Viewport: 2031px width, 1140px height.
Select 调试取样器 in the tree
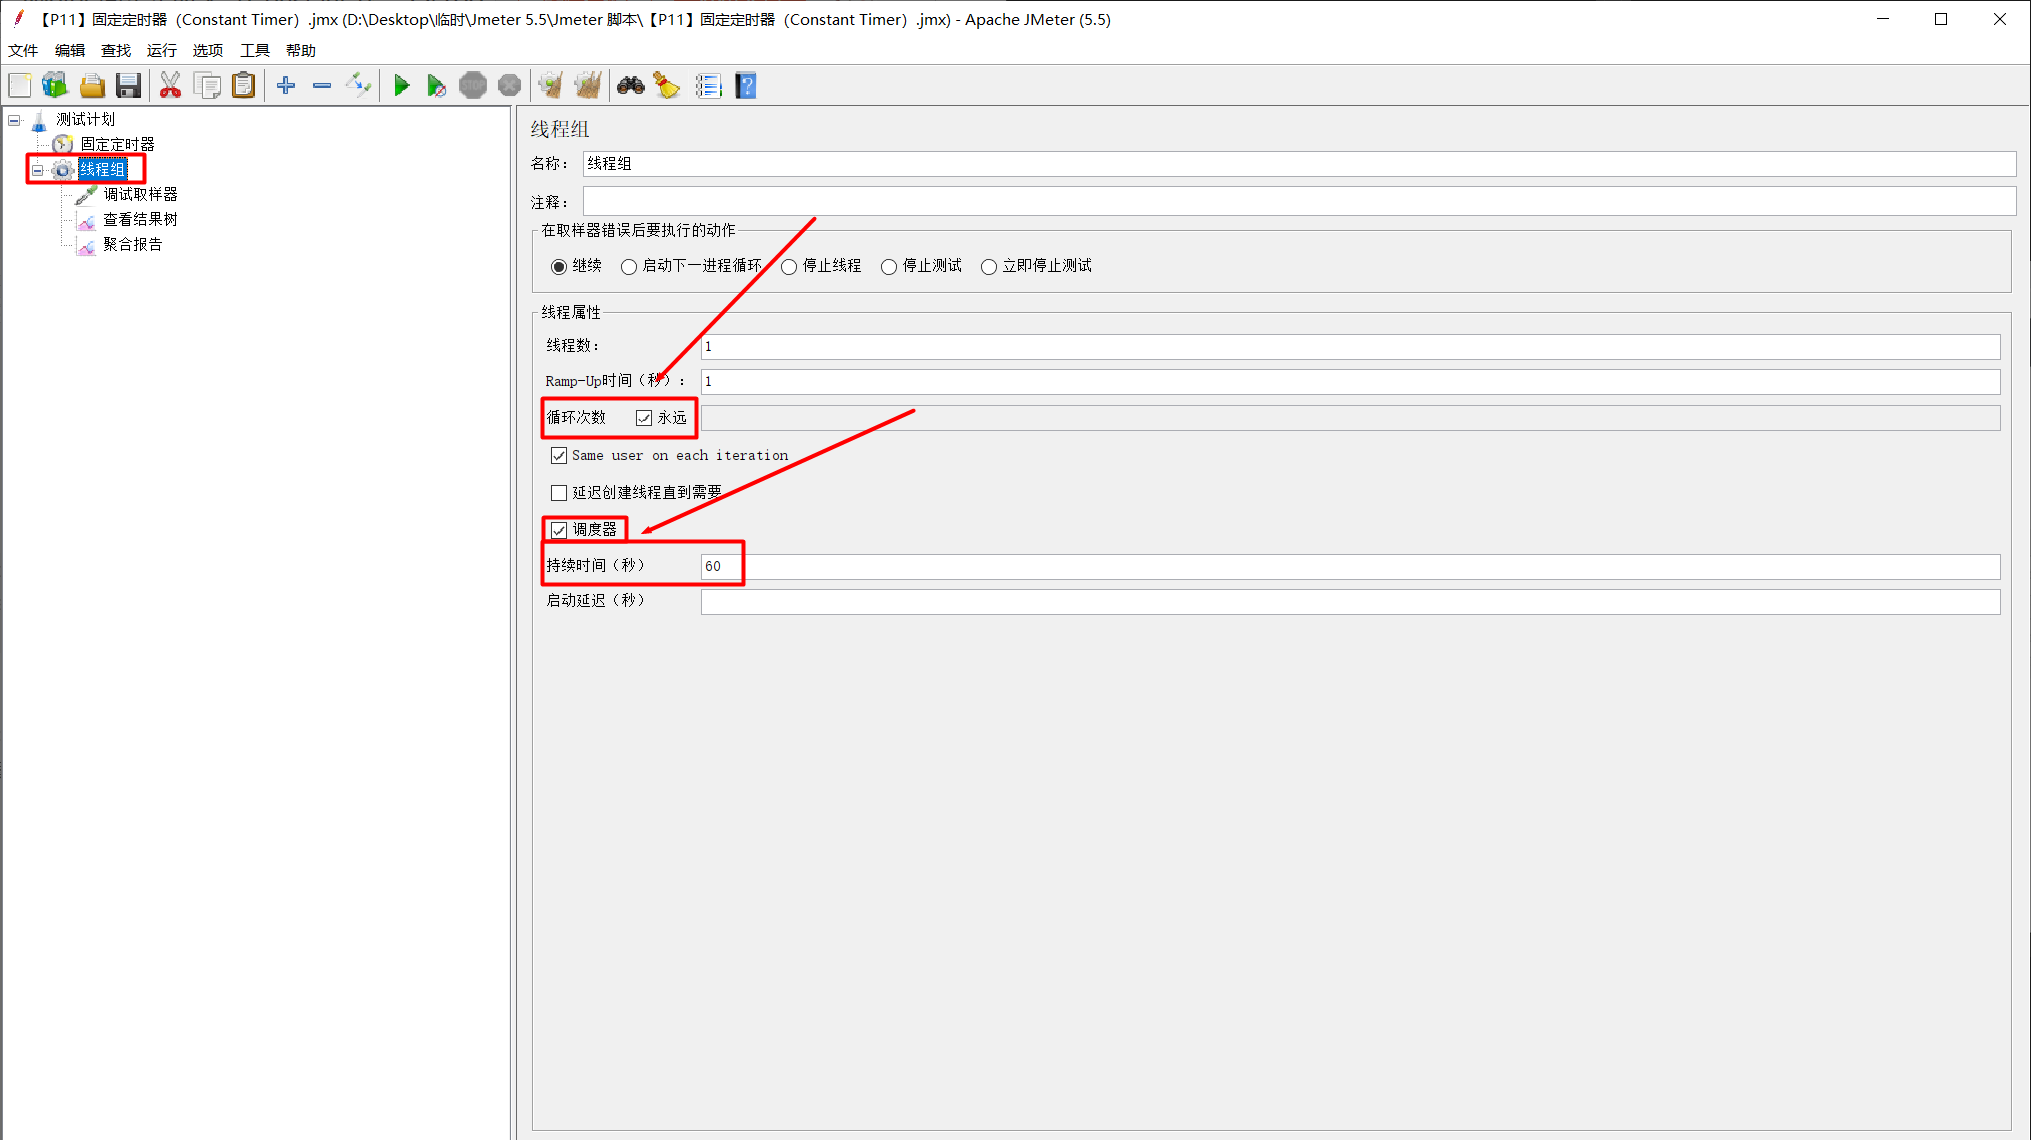(x=141, y=194)
